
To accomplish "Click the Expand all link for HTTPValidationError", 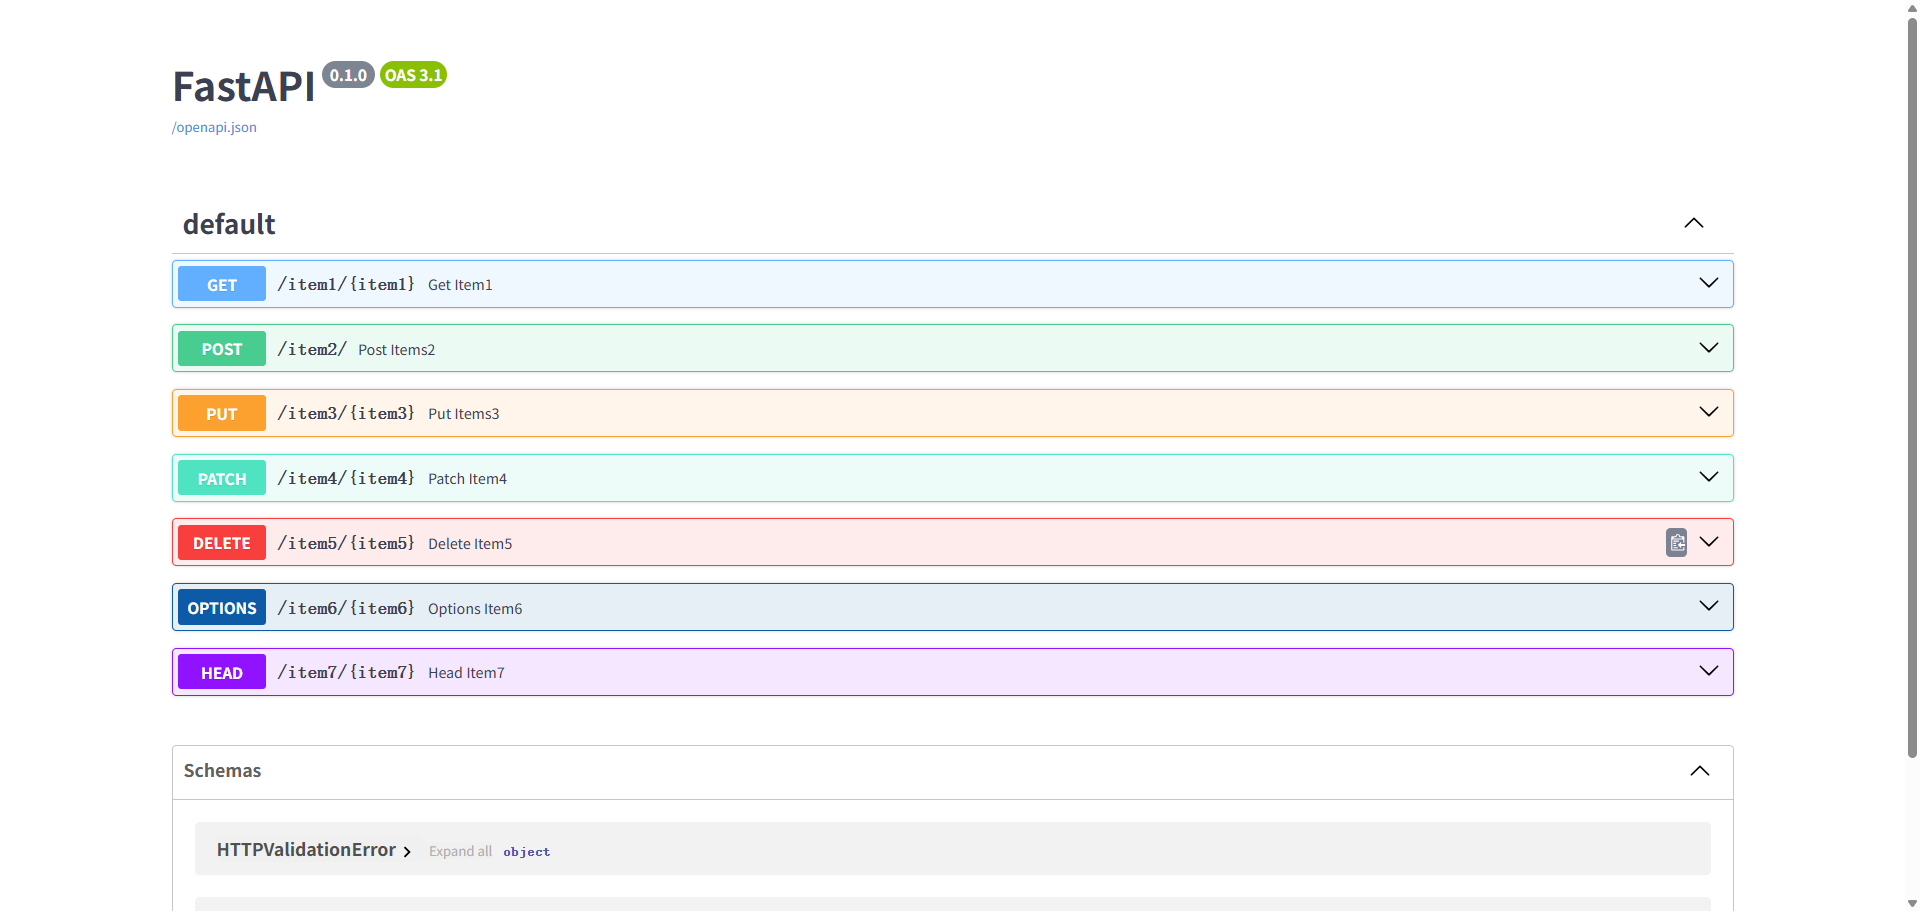I will point(460,851).
